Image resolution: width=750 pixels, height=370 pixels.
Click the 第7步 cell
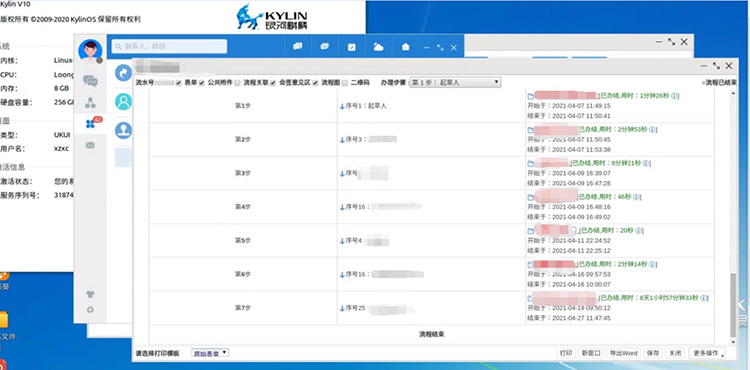pyautogui.click(x=243, y=308)
